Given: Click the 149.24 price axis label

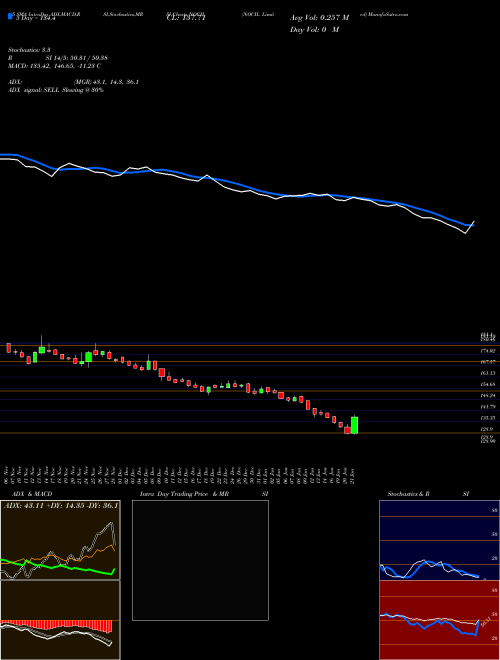Looking at the screenshot, I should [488, 396].
